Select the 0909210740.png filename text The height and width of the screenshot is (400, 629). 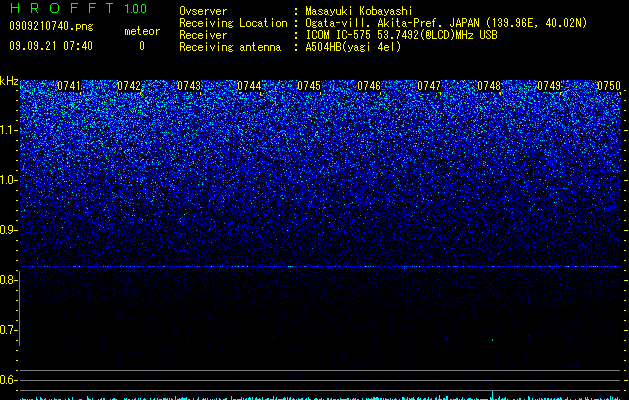tap(51, 26)
